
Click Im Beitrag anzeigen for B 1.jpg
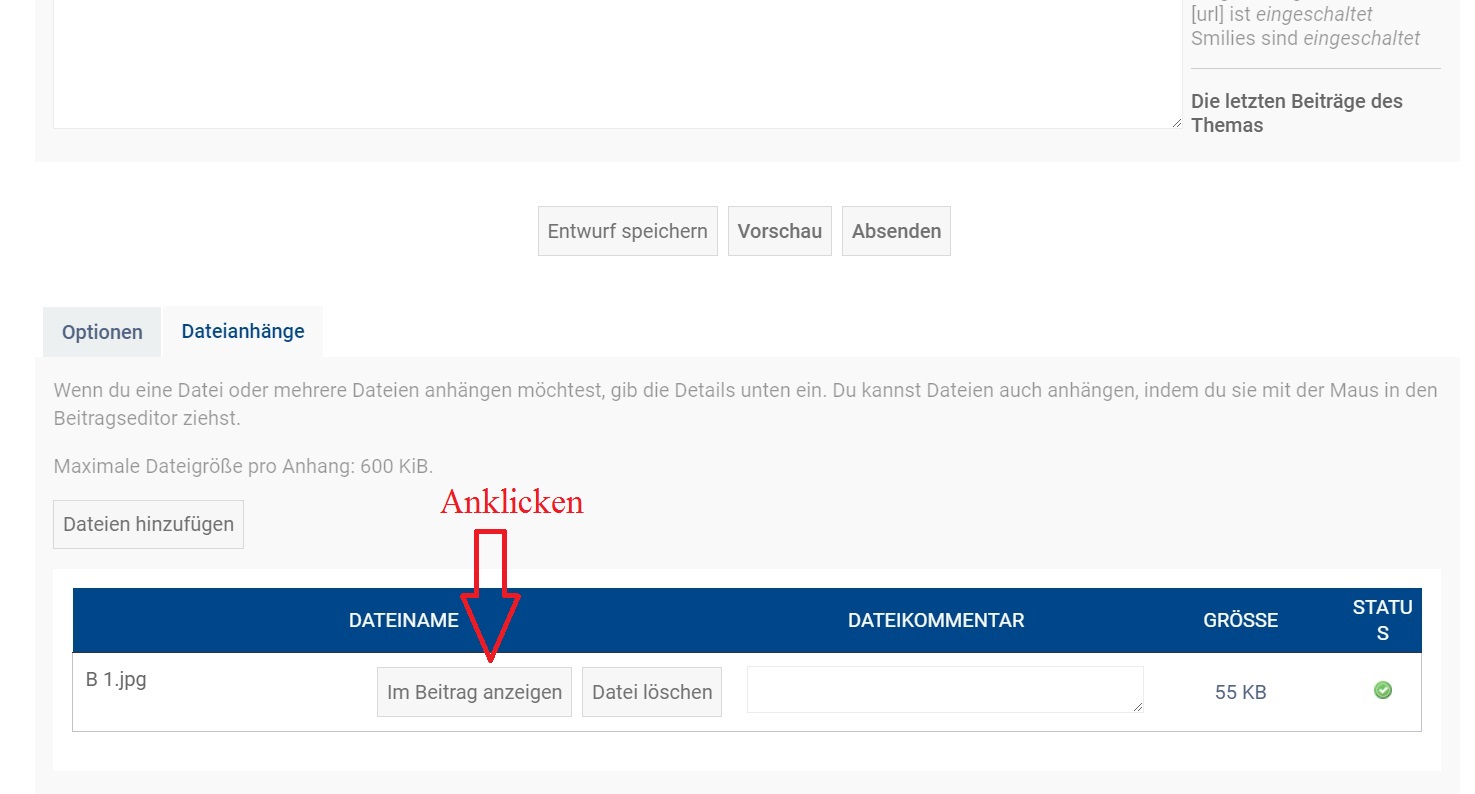[x=474, y=692]
